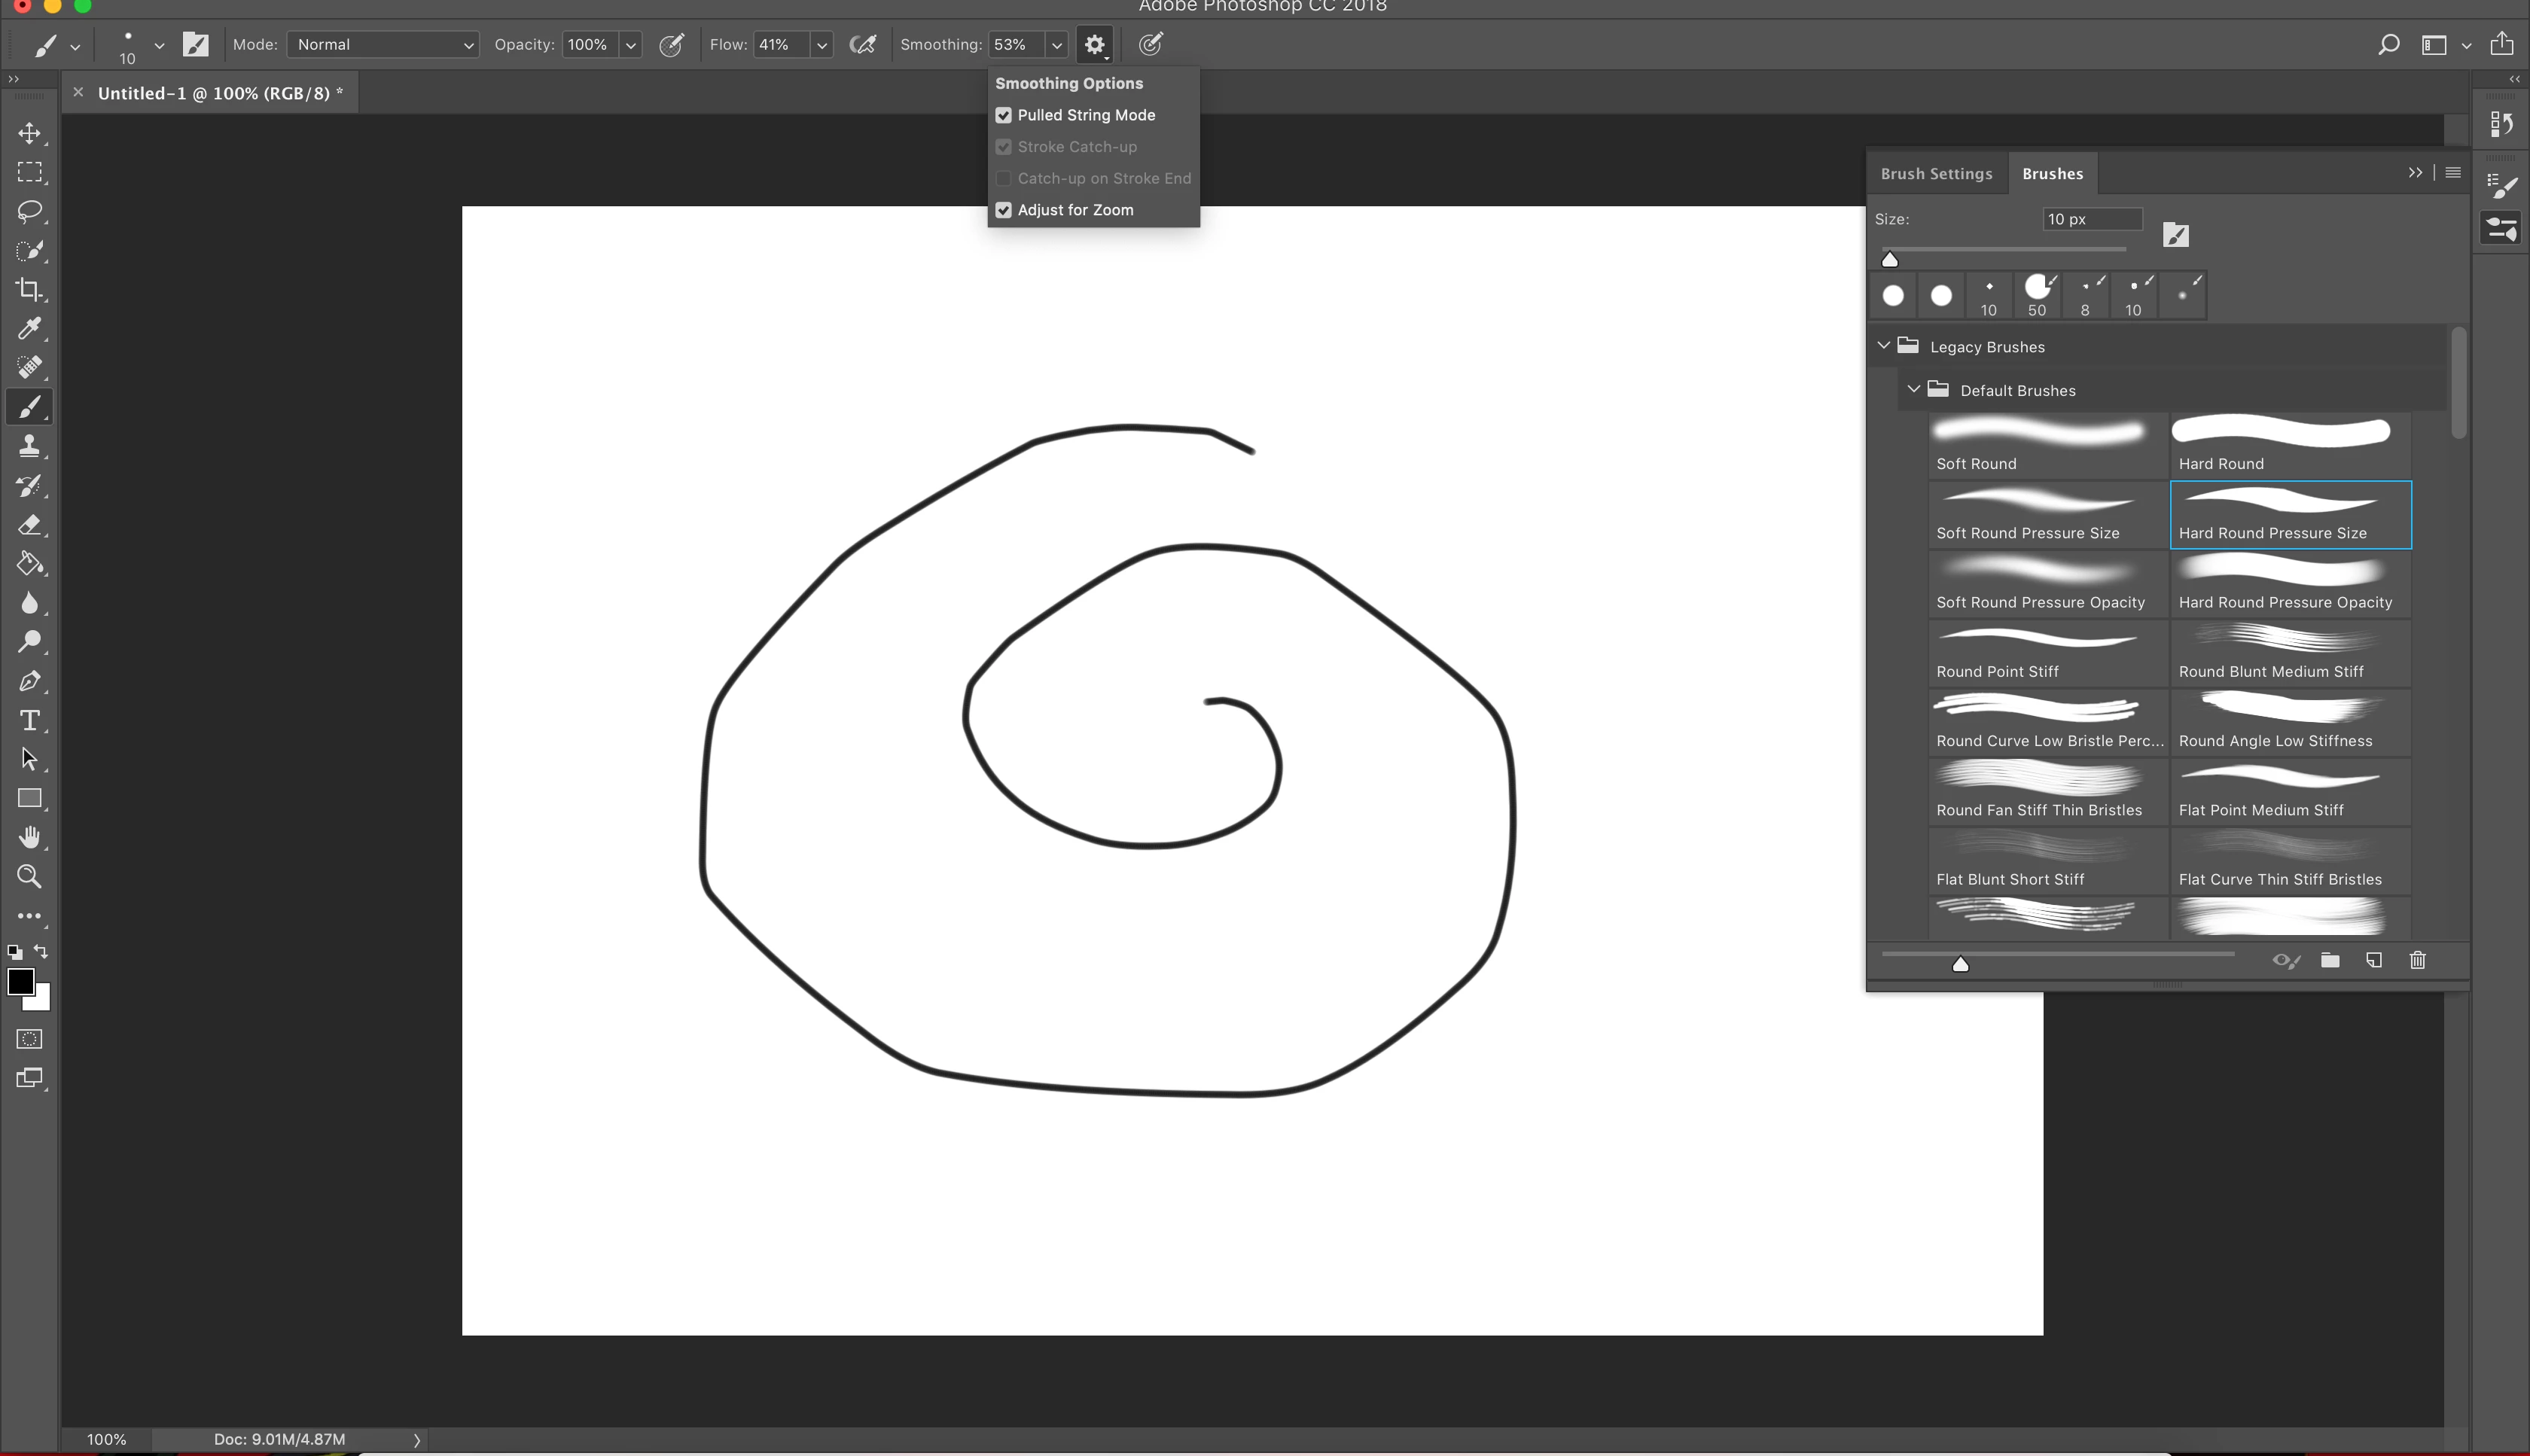Select the Horizontal Type tool

pos(29,720)
